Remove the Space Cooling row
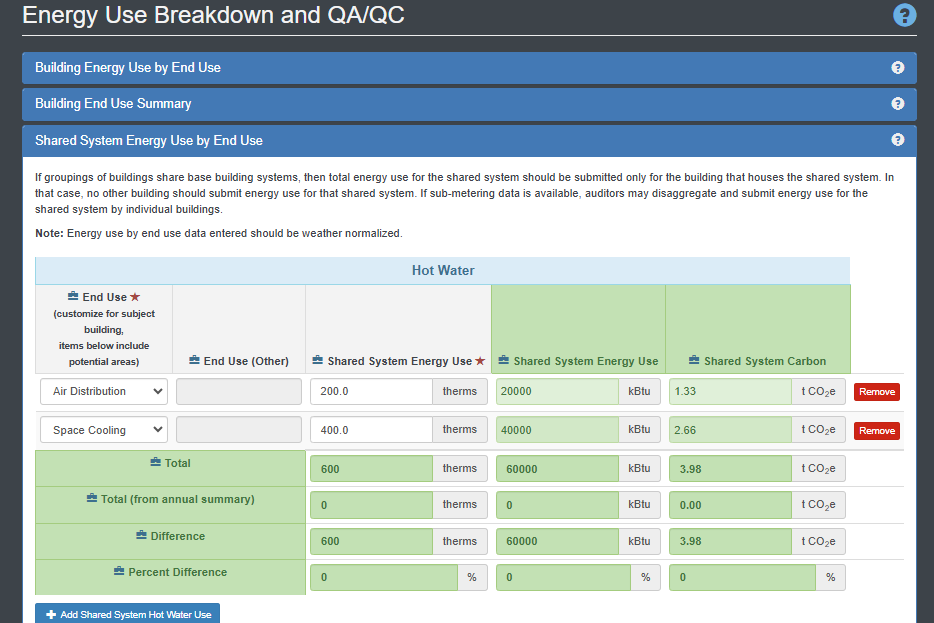The image size is (934, 623). pos(877,431)
